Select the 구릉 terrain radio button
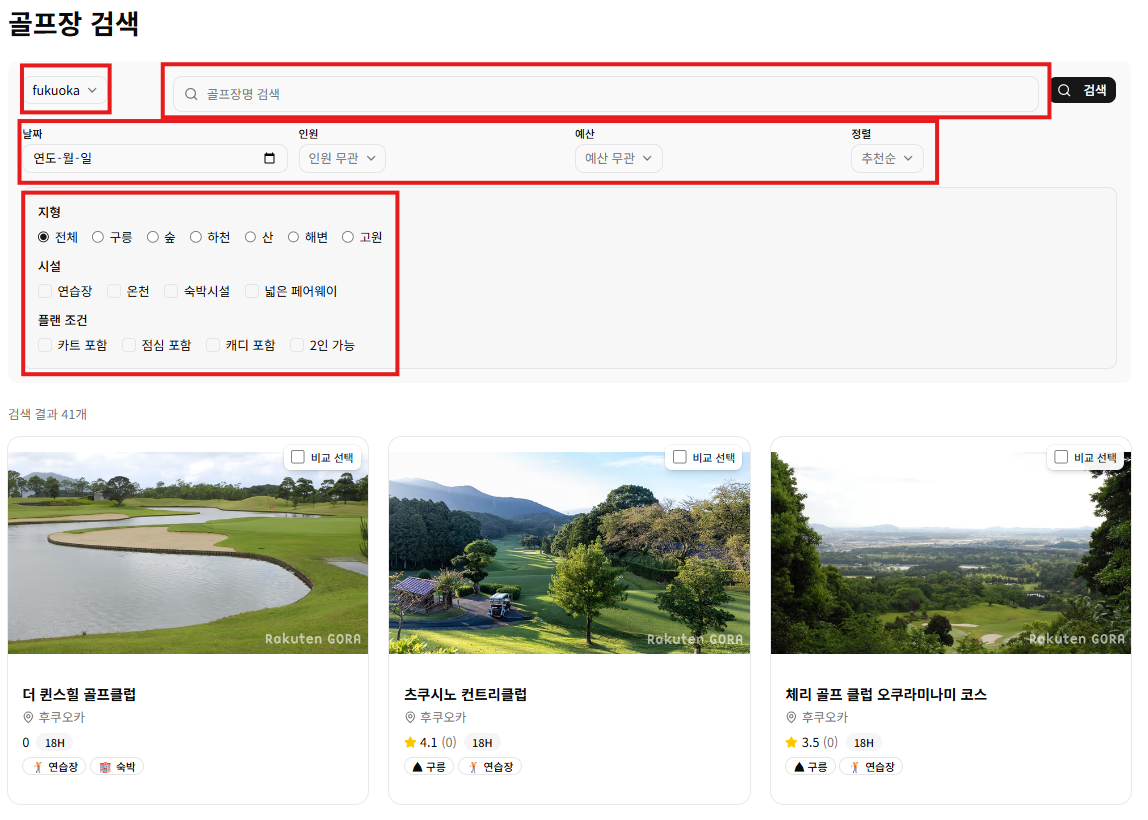This screenshot has width=1148, height=820. (98, 237)
